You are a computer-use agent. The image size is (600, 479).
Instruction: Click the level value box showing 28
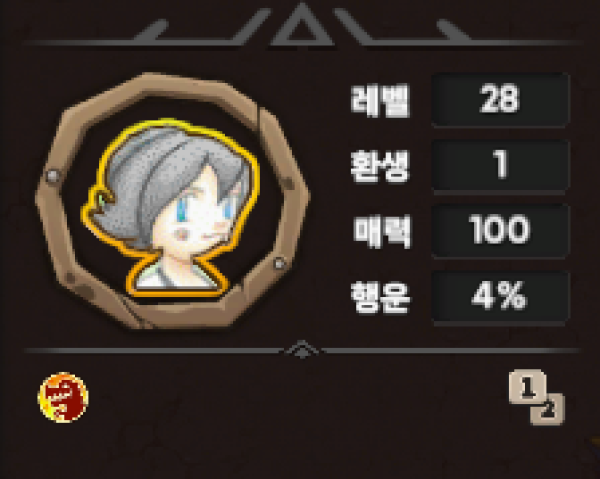pos(500,99)
